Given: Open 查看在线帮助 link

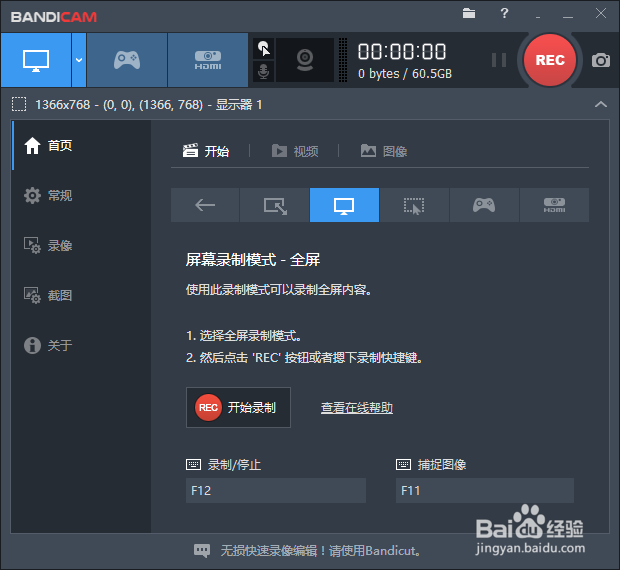Looking at the screenshot, I should (x=357, y=408).
